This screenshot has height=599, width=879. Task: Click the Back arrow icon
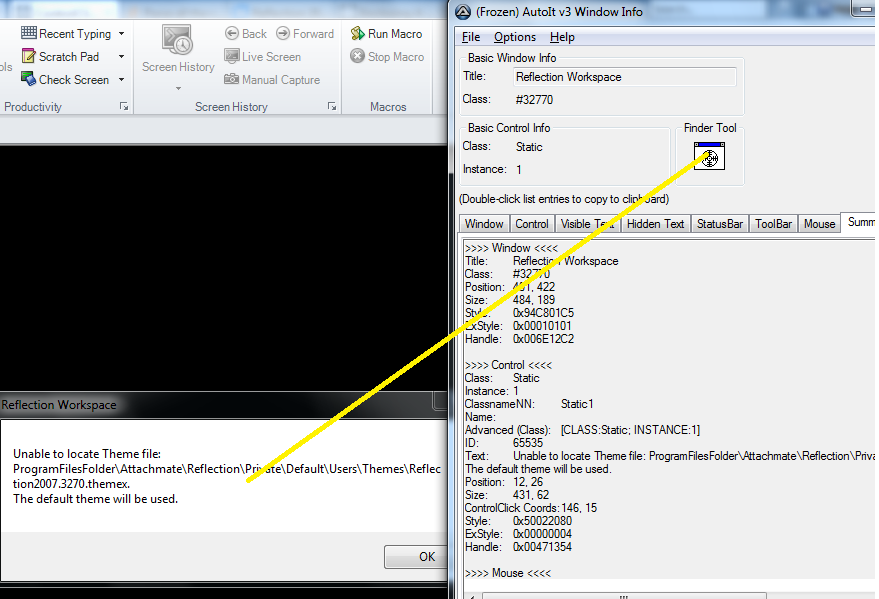[x=232, y=34]
